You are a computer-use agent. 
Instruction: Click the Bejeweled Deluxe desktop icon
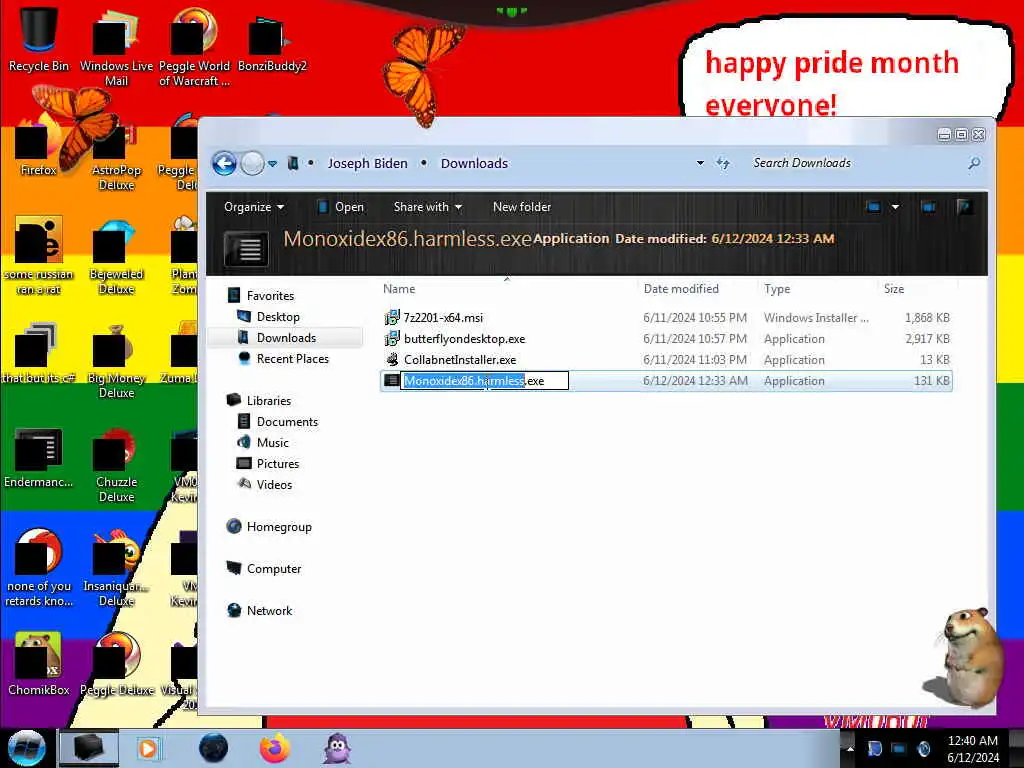(116, 259)
